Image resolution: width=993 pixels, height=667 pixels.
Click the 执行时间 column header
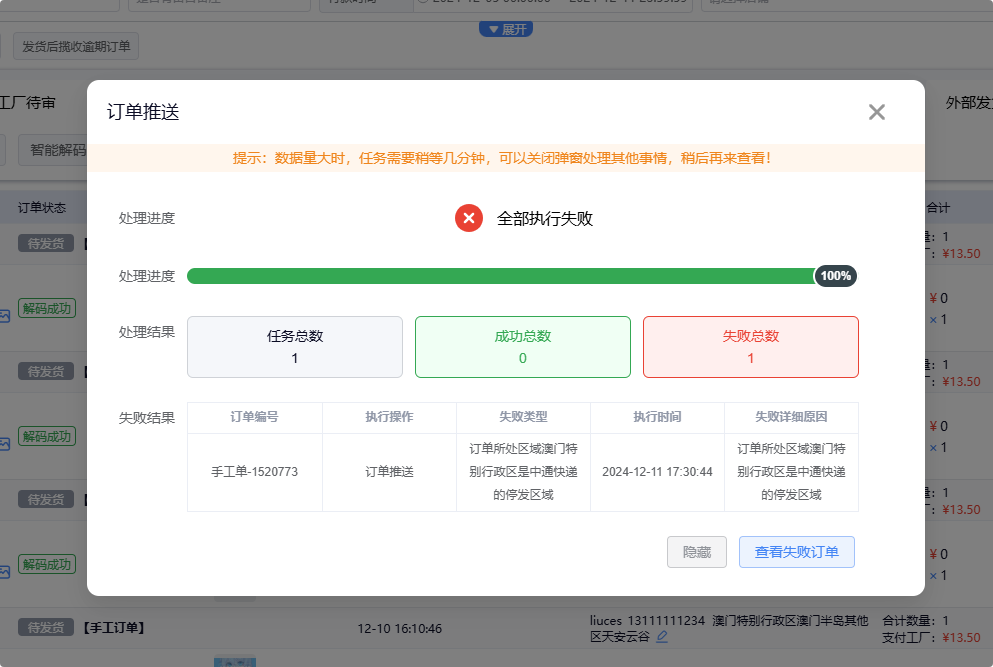click(x=657, y=417)
